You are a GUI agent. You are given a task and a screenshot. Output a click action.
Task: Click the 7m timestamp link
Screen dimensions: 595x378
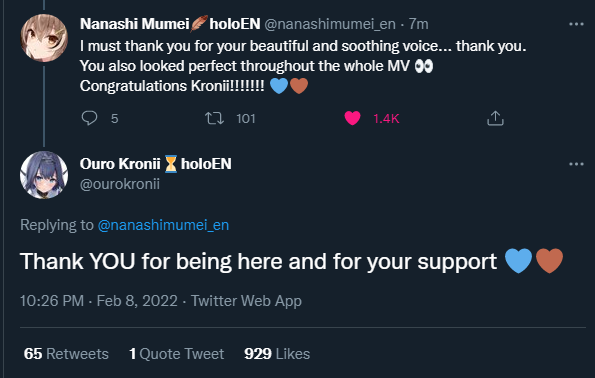(419, 24)
